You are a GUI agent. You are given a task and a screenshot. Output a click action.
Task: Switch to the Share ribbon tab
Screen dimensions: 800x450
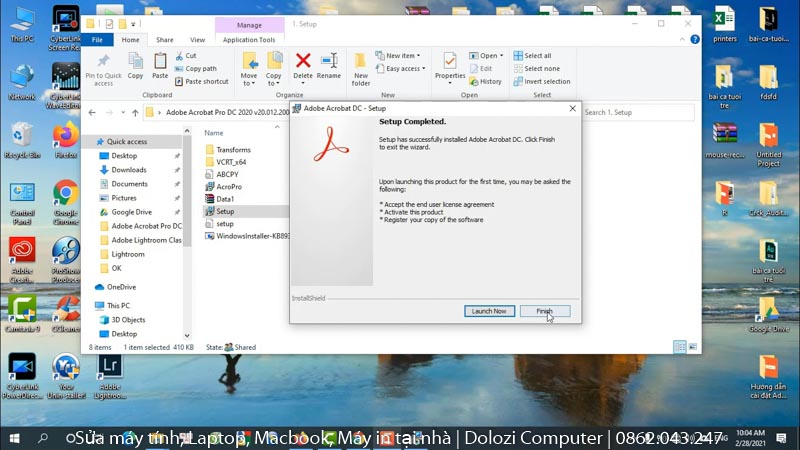pyautogui.click(x=164, y=40)
